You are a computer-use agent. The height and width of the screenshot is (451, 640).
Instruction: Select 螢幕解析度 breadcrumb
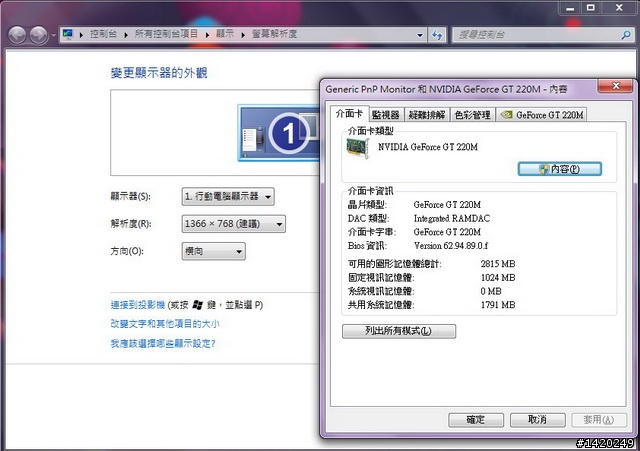pos(274,34)
